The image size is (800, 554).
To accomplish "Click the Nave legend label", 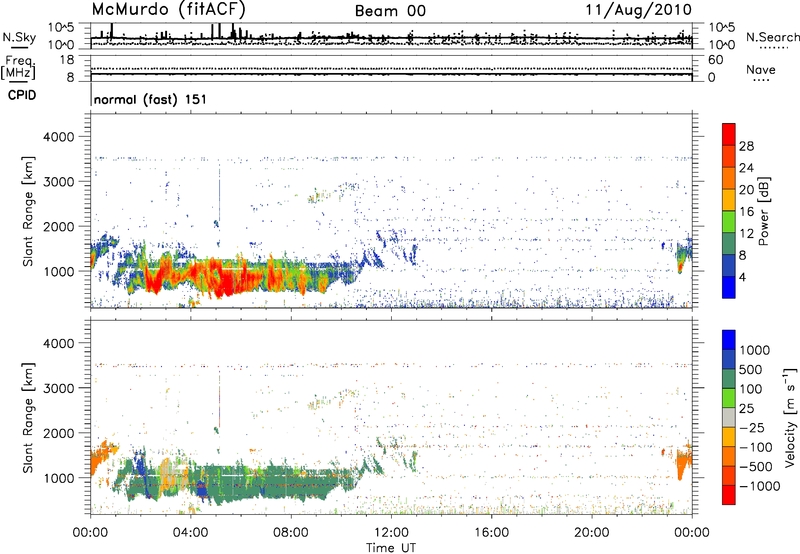I will point(761,70).
